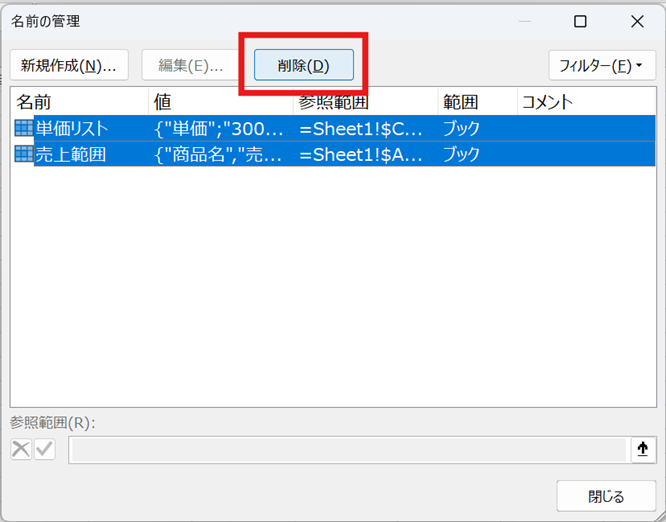The height and width of the screenshot is (522, 666).
Task: Click the 新規作成(N)... button
Action: (x=69, y=66)
